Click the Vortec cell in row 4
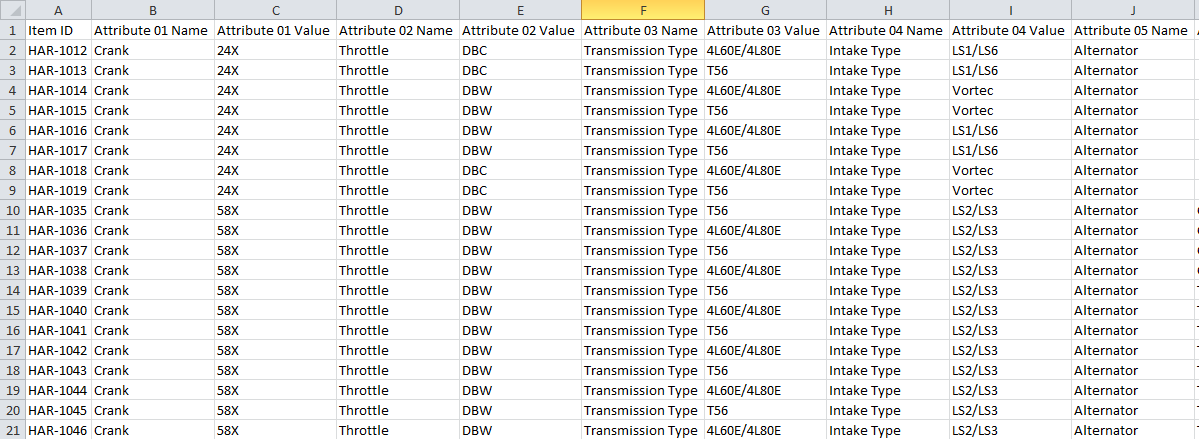The width and height of the screenshot is (1199, 439). click(1010, 90)
